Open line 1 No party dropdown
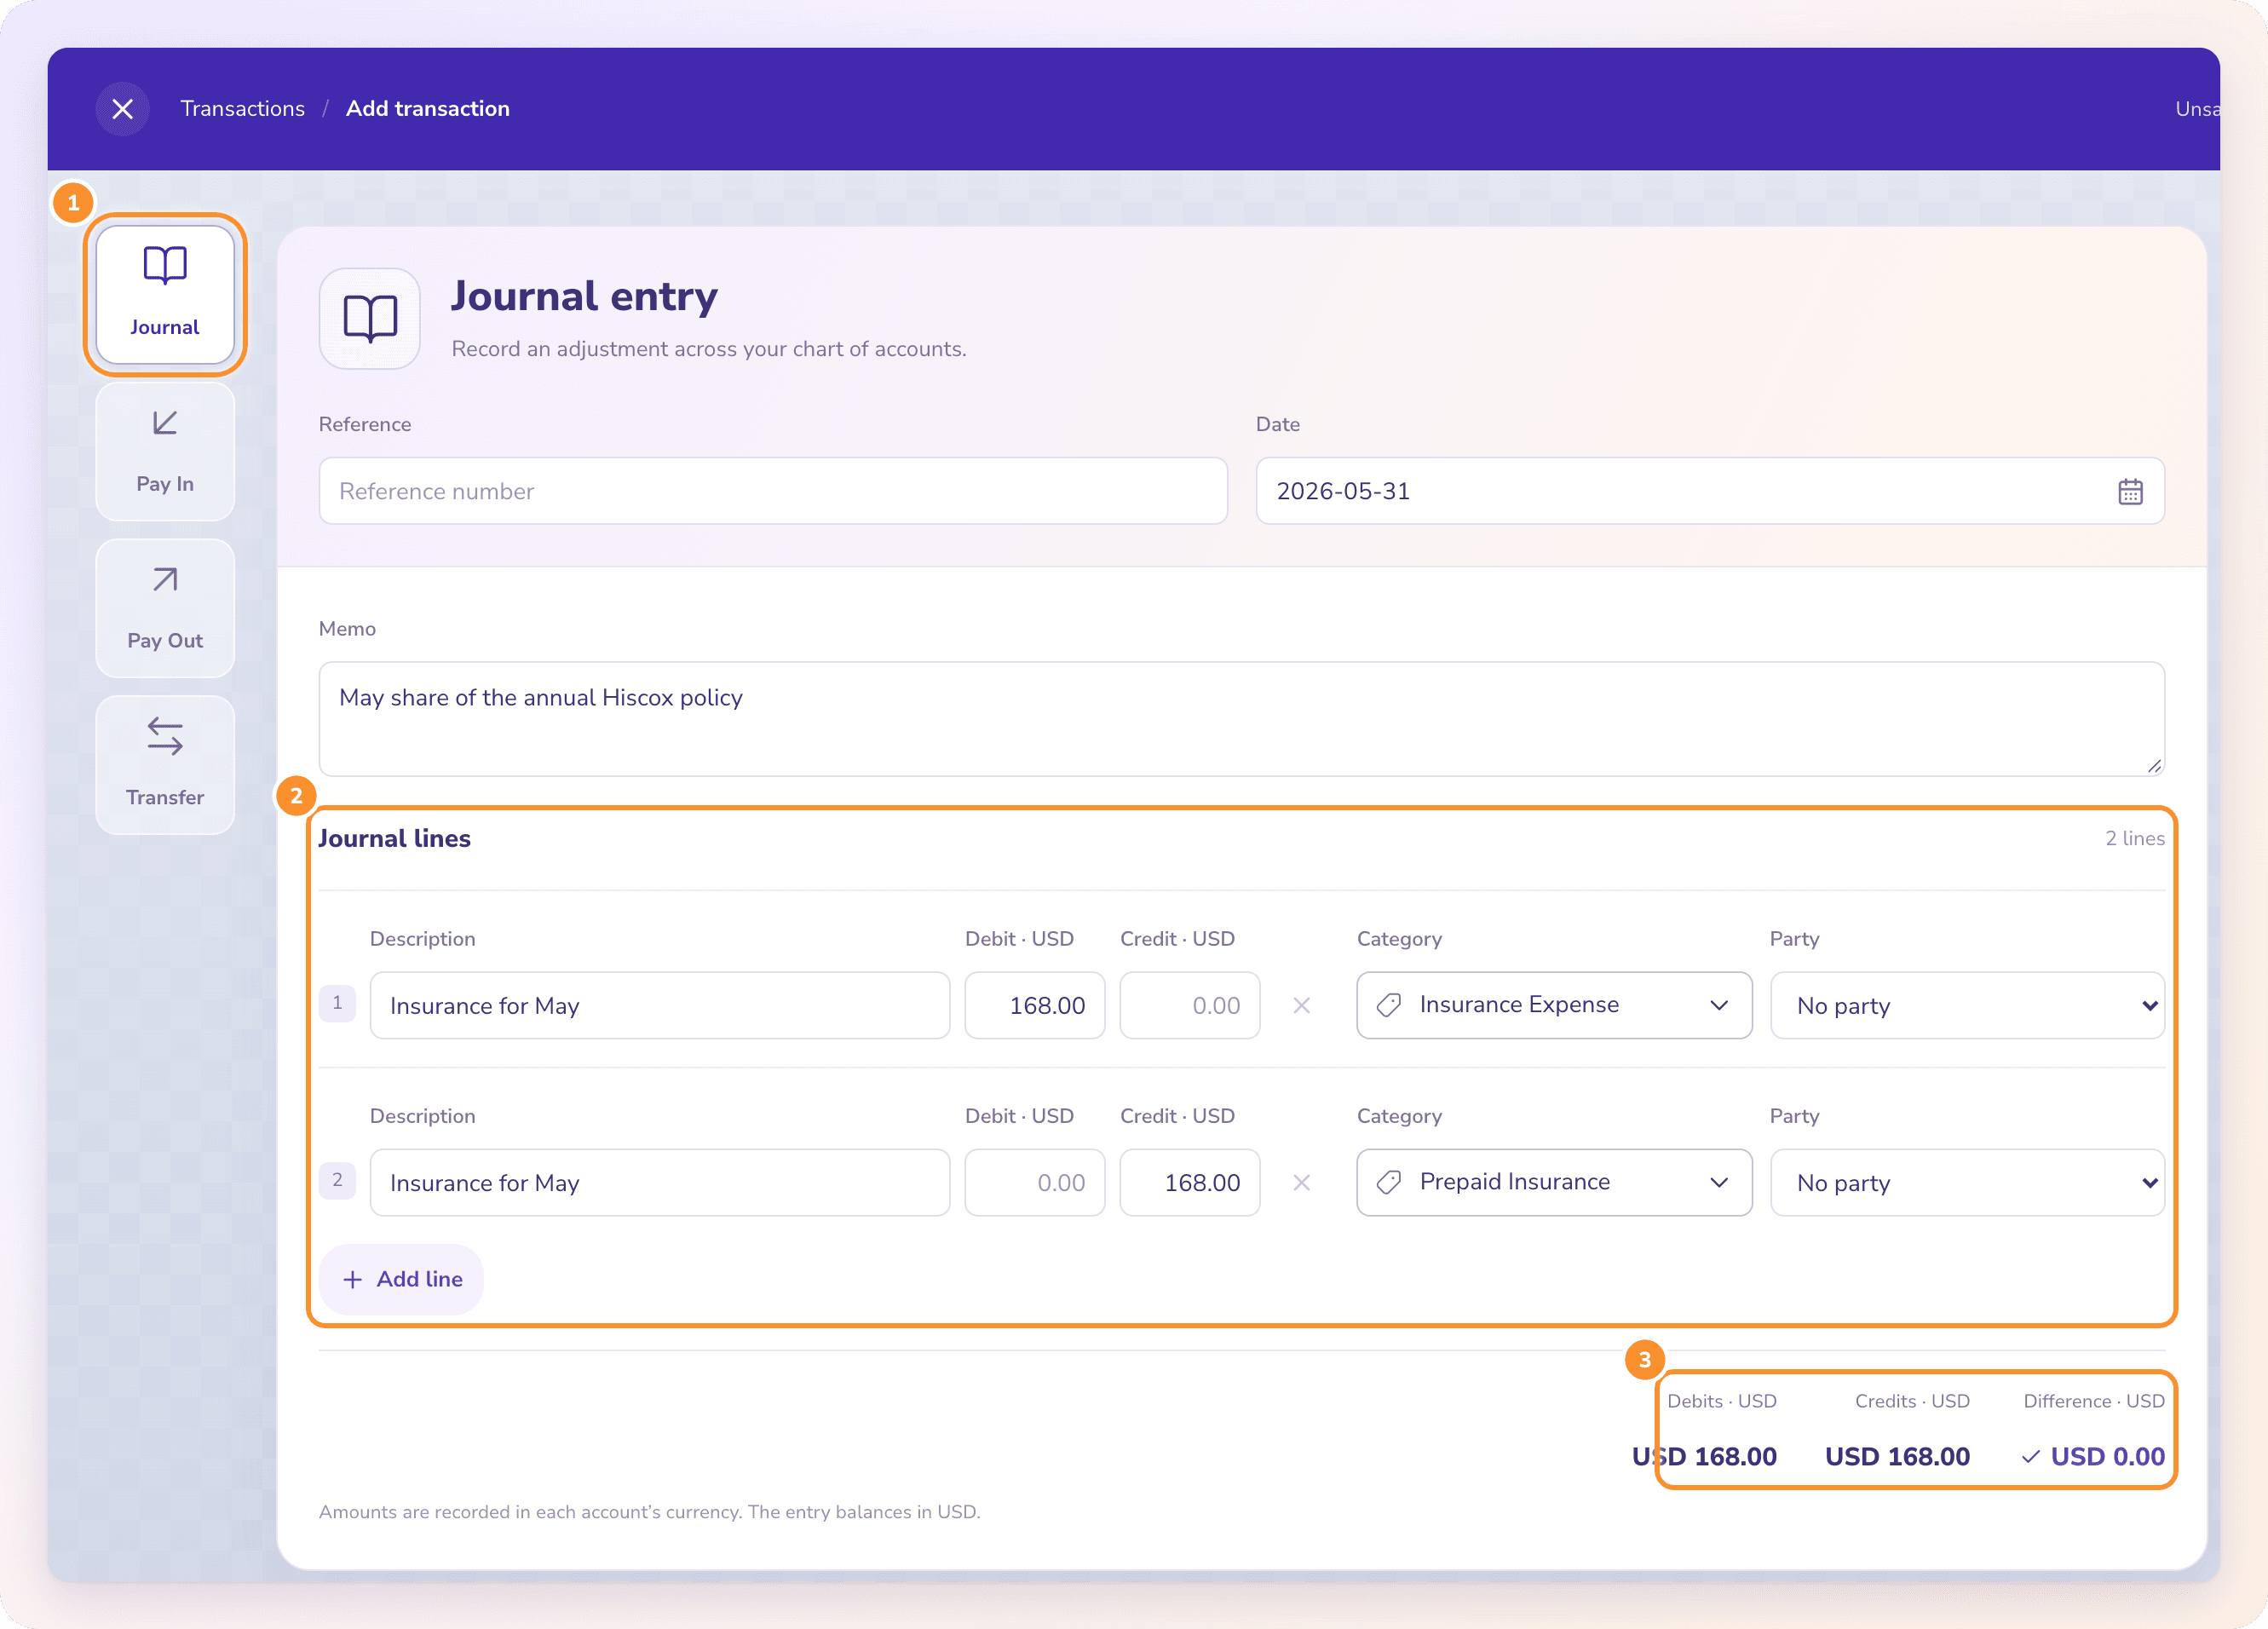 tap(1967, 1005)
